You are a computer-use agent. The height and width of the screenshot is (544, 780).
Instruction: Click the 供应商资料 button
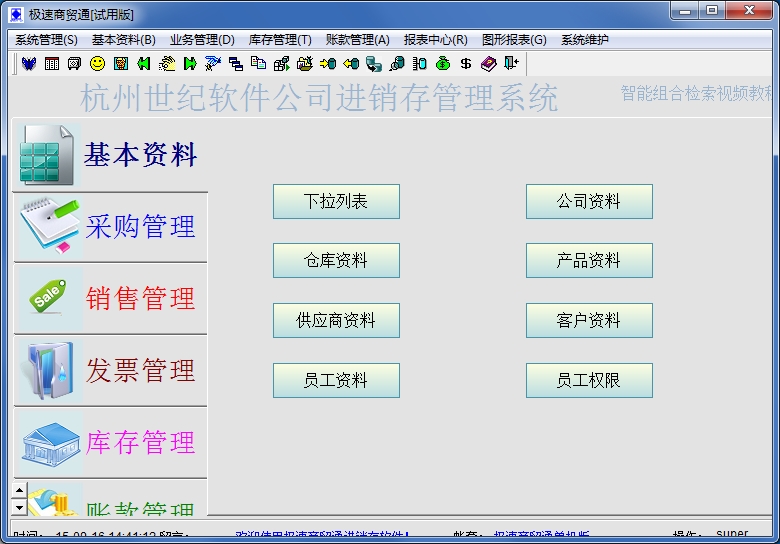click(336, 320)
